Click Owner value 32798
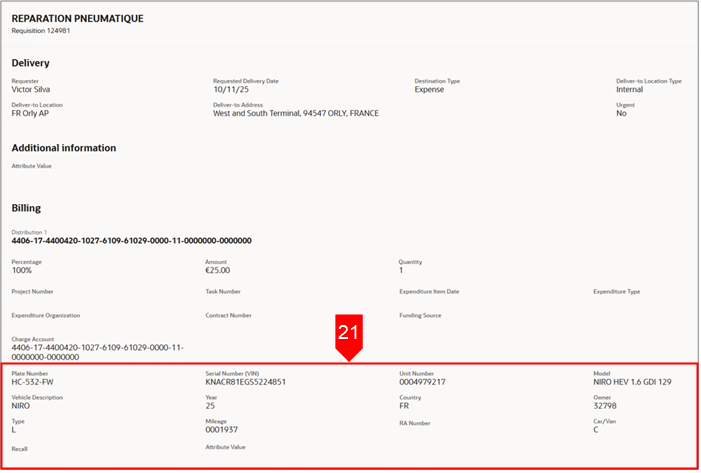 tap(605, 406)
